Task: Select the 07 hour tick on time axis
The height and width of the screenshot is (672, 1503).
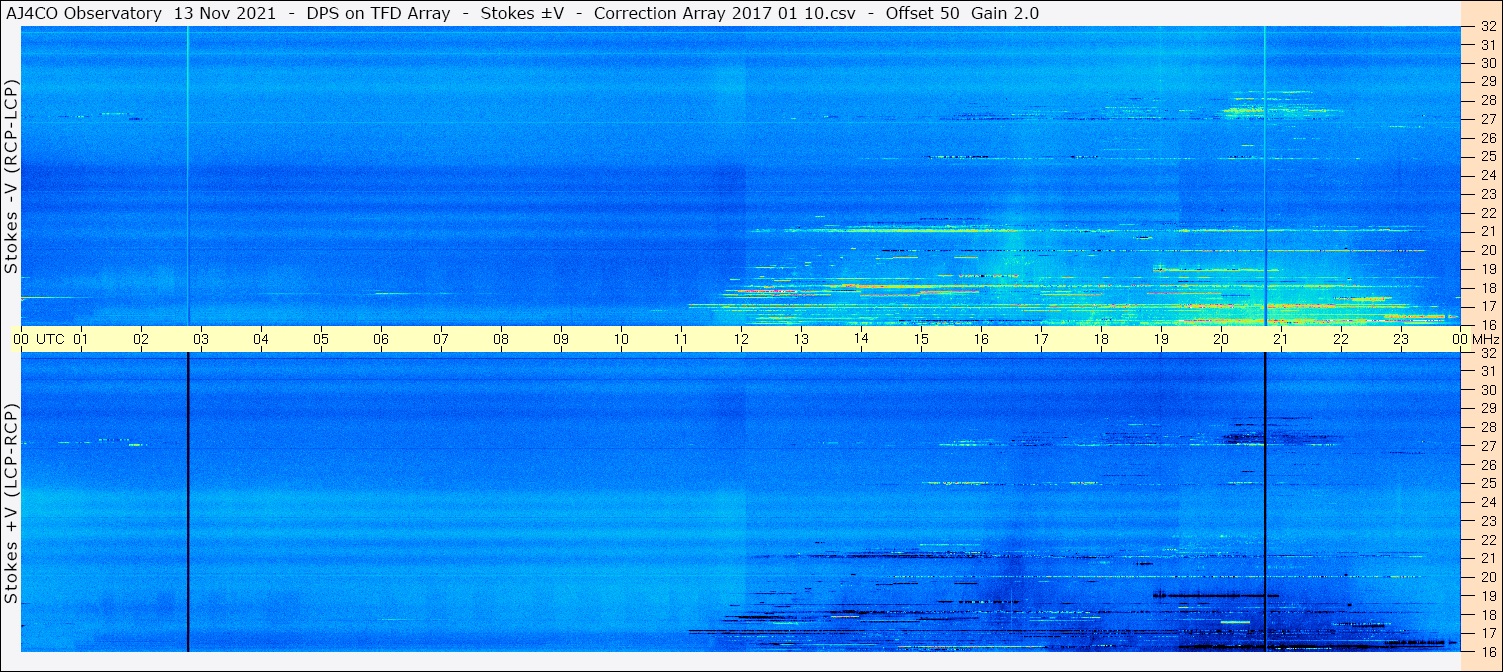Action: click(441, 339)
